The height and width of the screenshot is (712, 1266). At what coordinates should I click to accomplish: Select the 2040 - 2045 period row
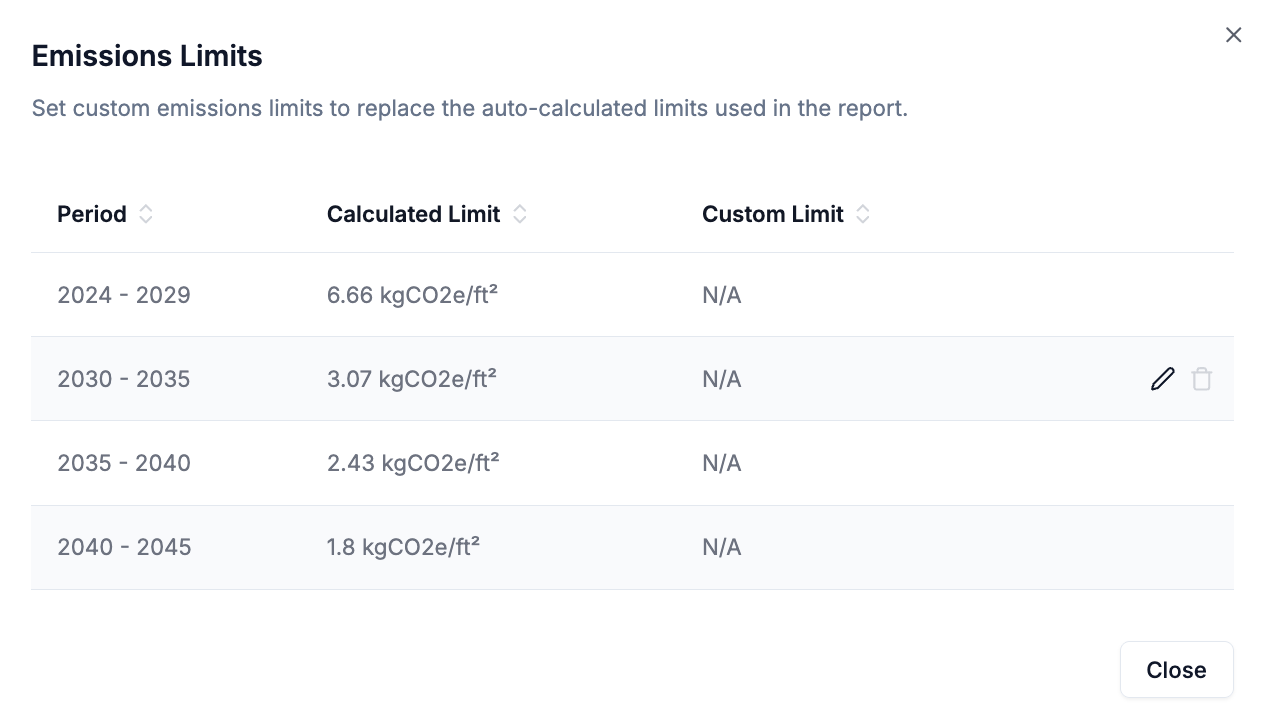point(124,547)
